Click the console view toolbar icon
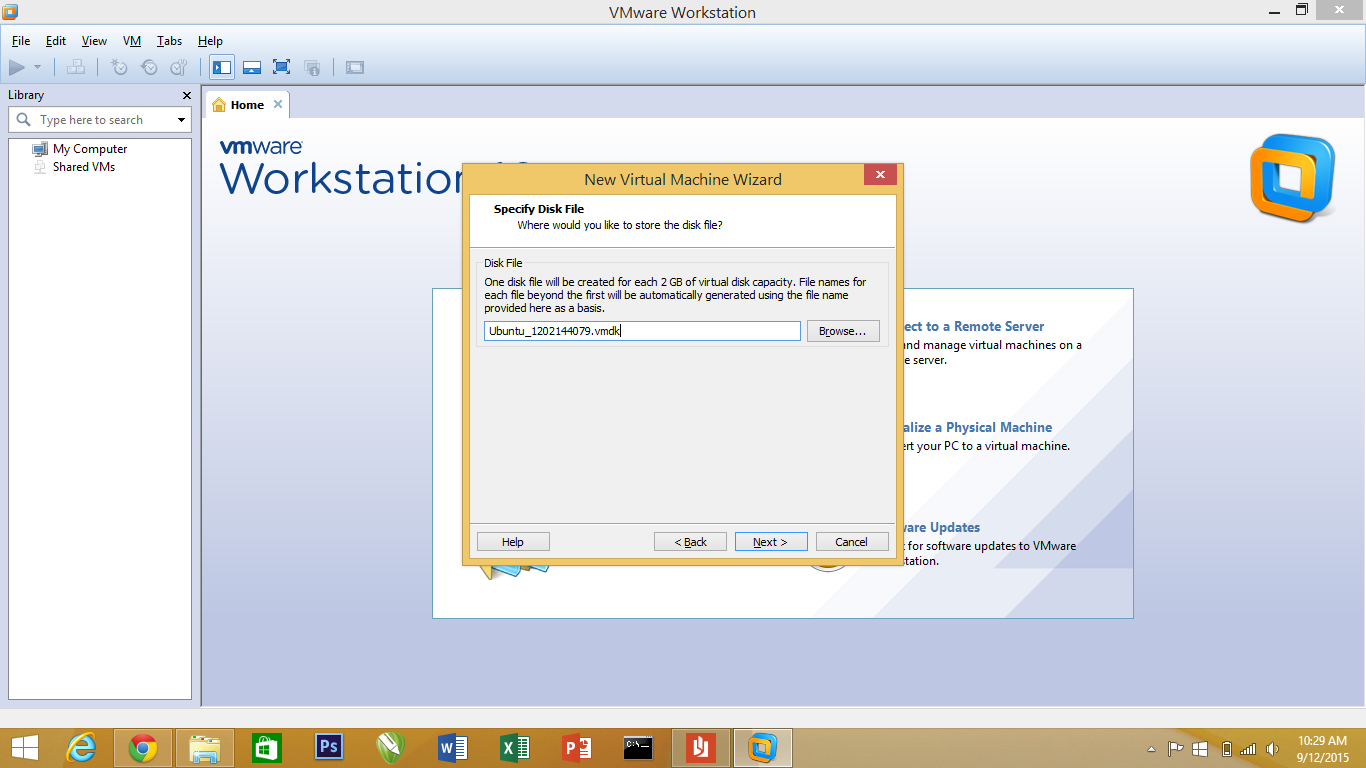This screenshot has height=768, width=1366. click(x=355, y=67)
